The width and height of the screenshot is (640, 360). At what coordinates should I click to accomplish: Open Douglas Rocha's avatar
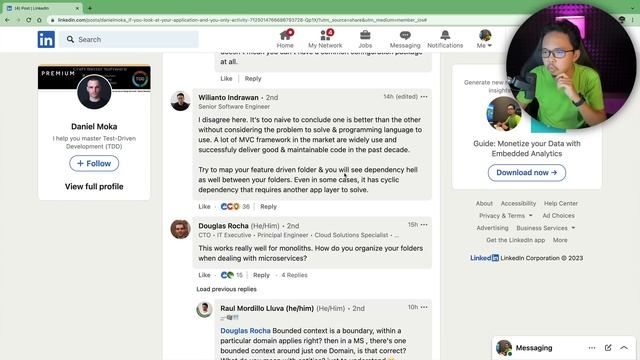pyautogui.click(x=180, y=229)
